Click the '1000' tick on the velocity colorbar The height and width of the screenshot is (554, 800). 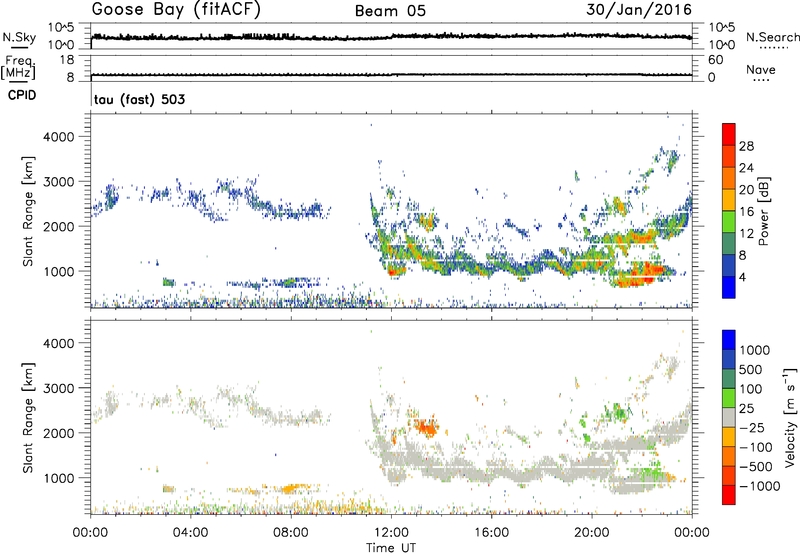click(x=755, y=350)
